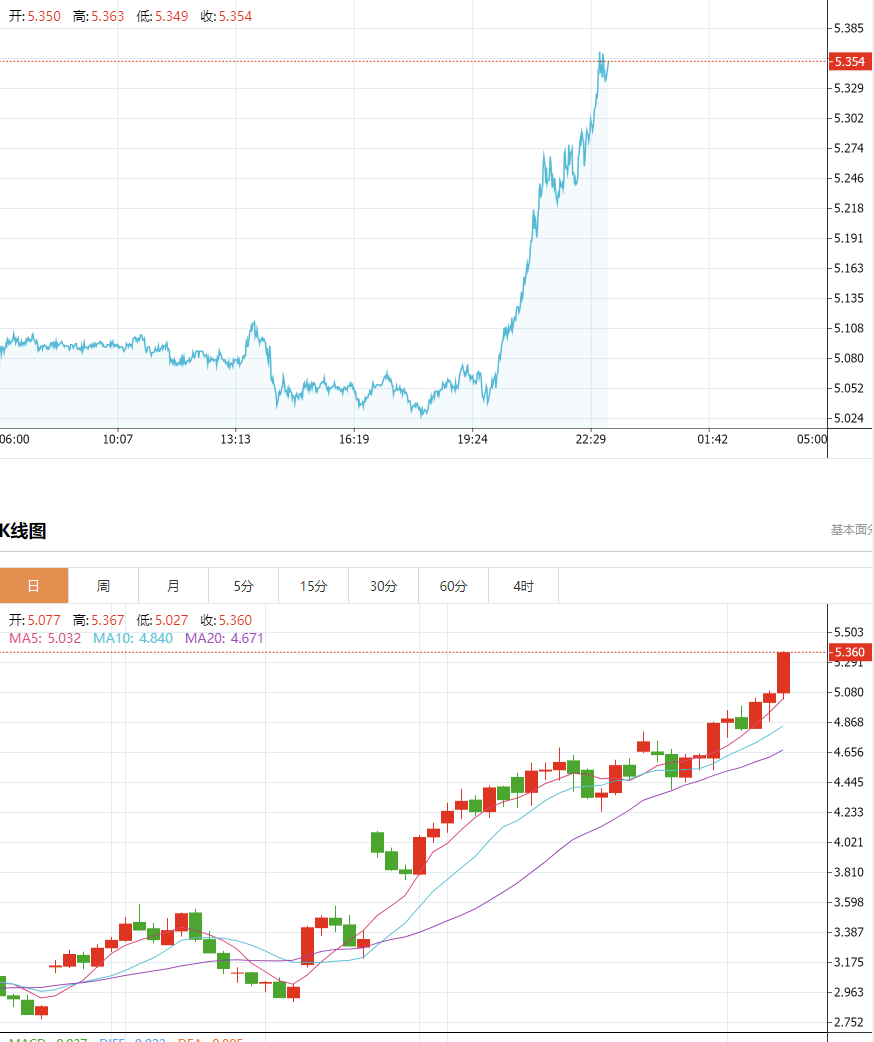Switch to the 周 weekly tab
This screenshot has width=874, height=1042.
104,586
